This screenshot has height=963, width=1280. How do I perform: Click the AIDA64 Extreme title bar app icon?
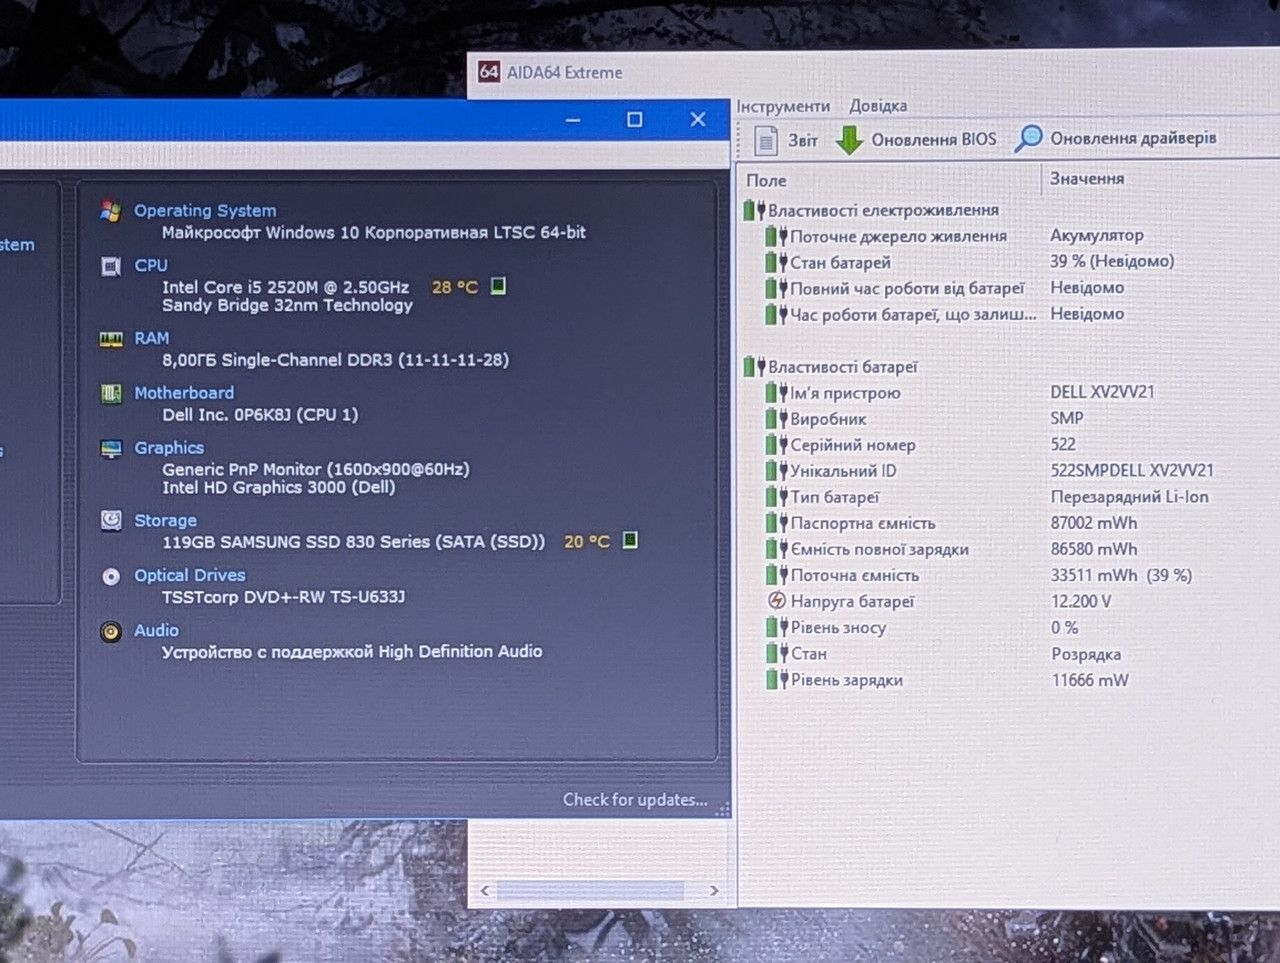coord(488,72)
